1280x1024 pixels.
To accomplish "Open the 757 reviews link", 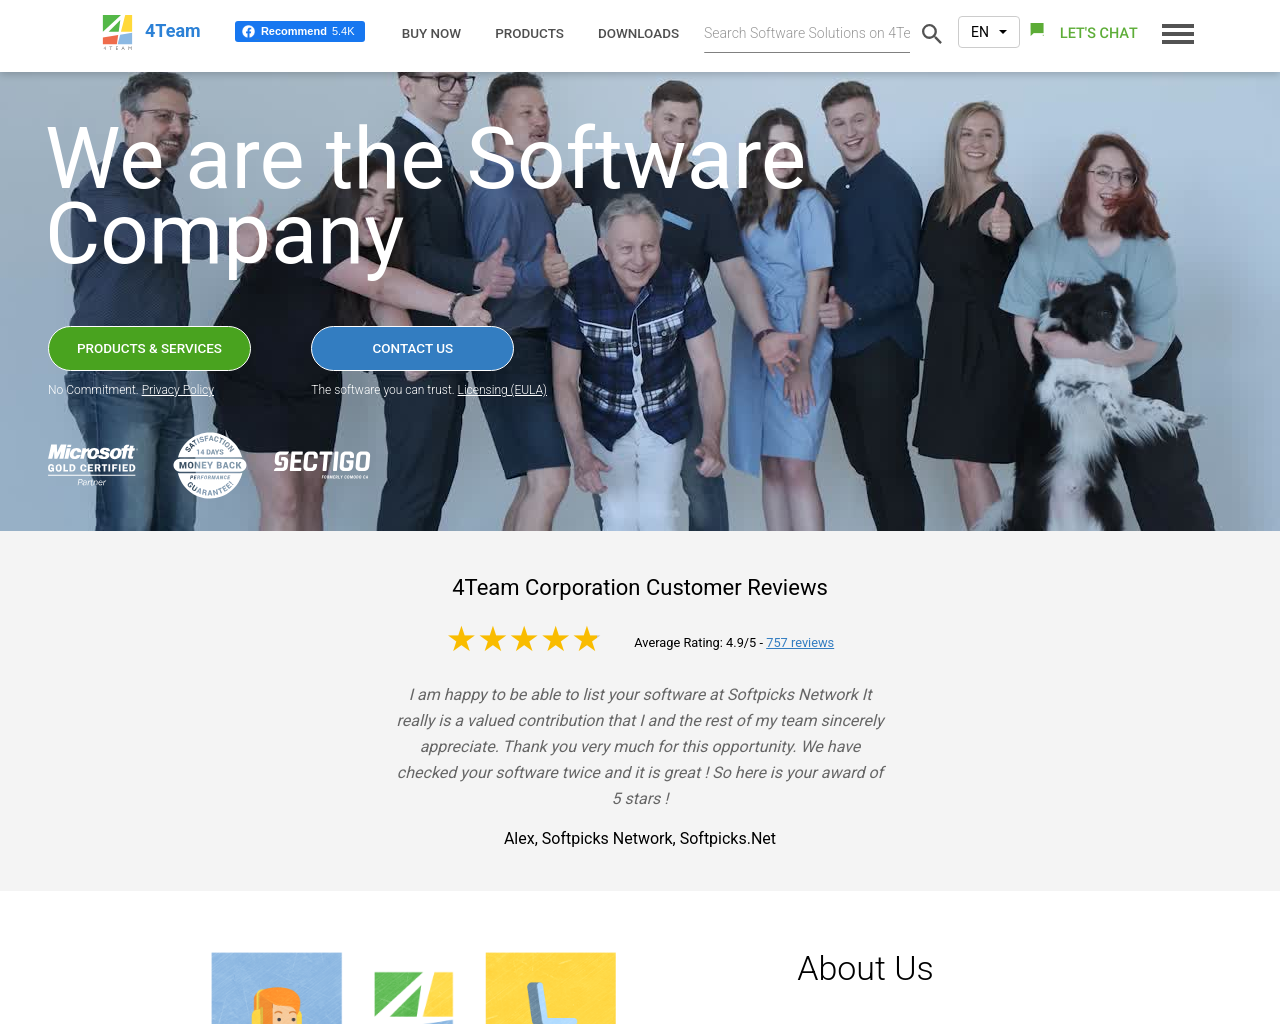I will (x=800, y=643).
